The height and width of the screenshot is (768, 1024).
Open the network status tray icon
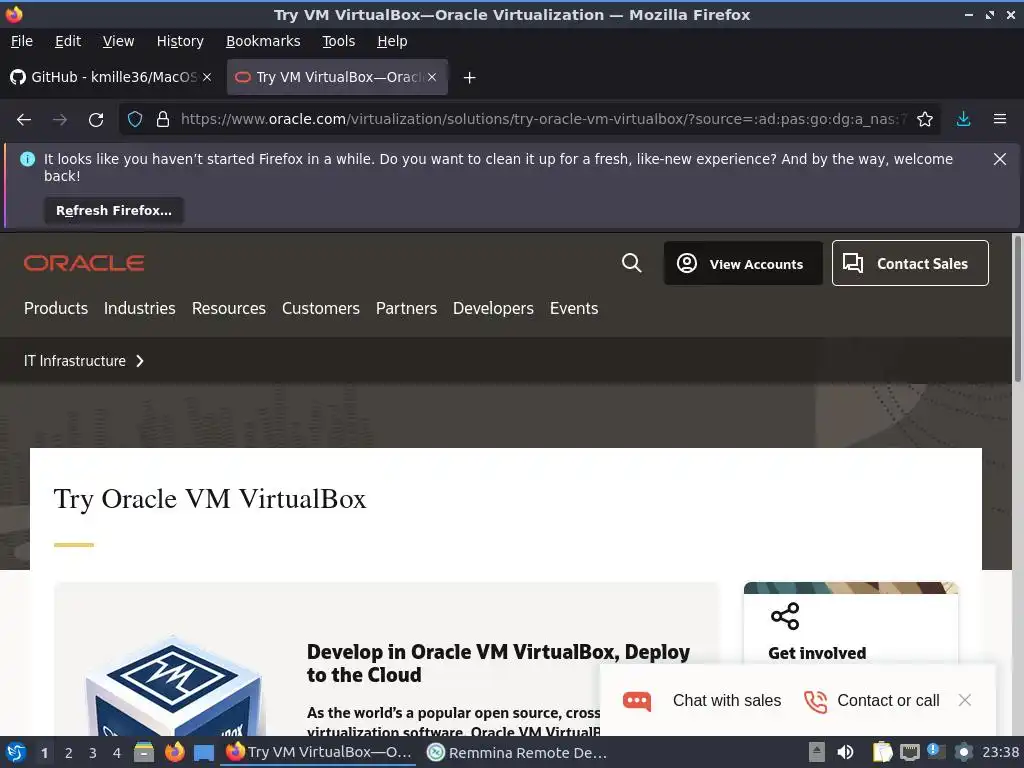pos(910,753)
